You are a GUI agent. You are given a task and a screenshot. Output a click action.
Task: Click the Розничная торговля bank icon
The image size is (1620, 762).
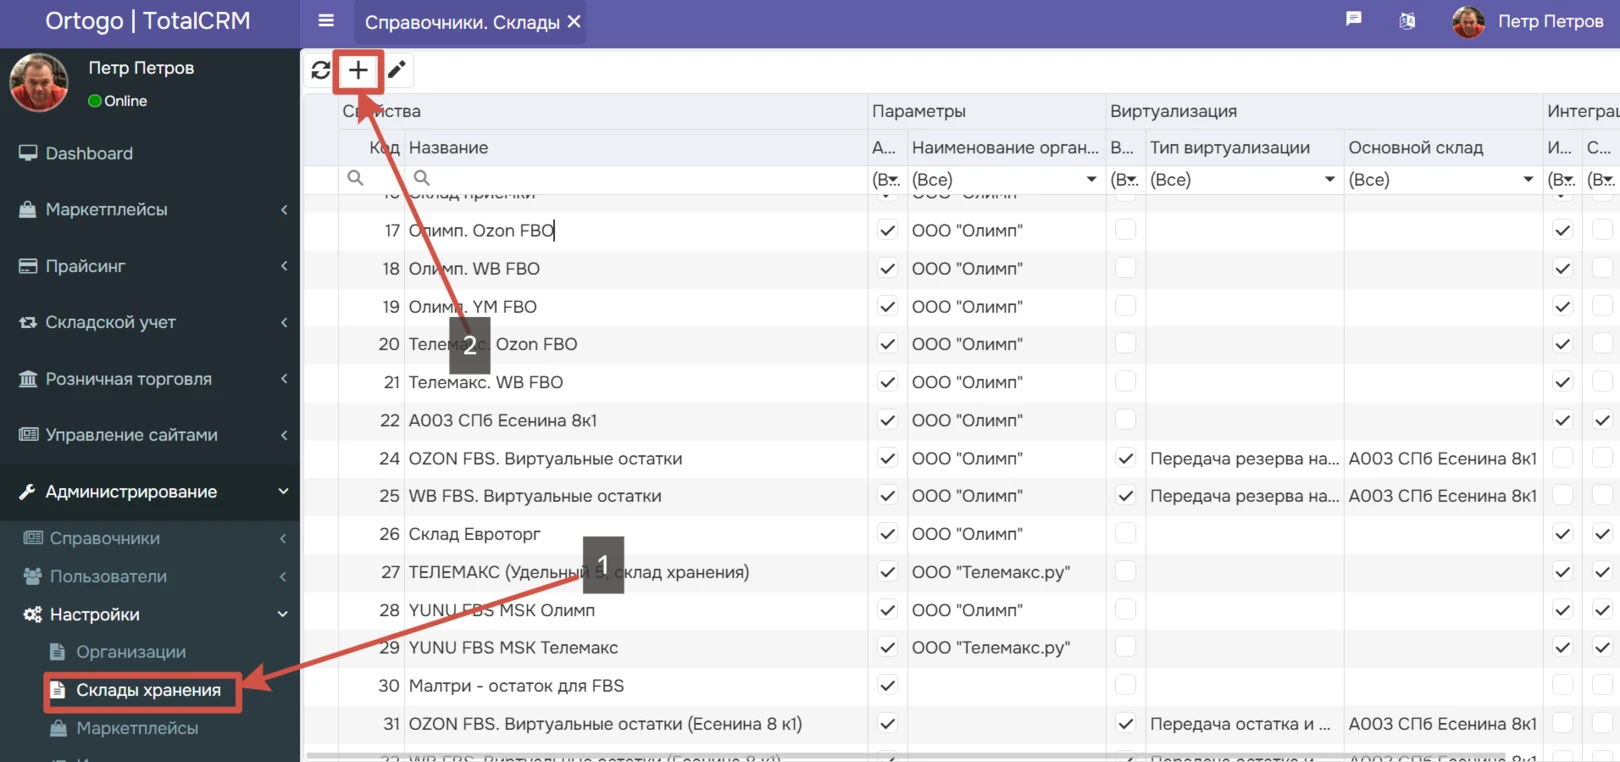pyautogui.click(x=28, y=379)
